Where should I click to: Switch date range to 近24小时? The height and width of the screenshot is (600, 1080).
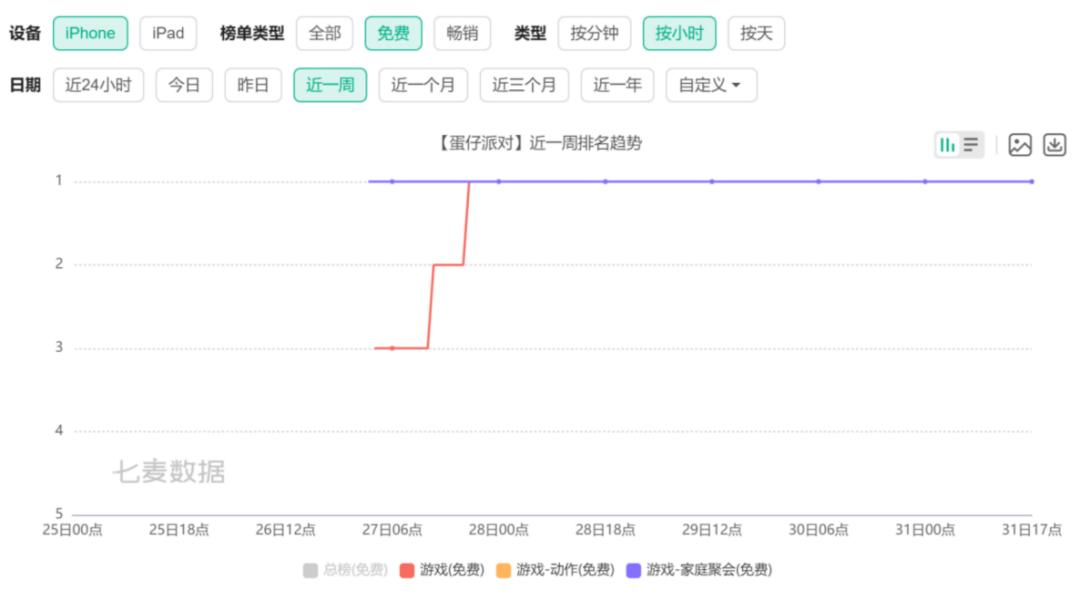coord(100,85)
